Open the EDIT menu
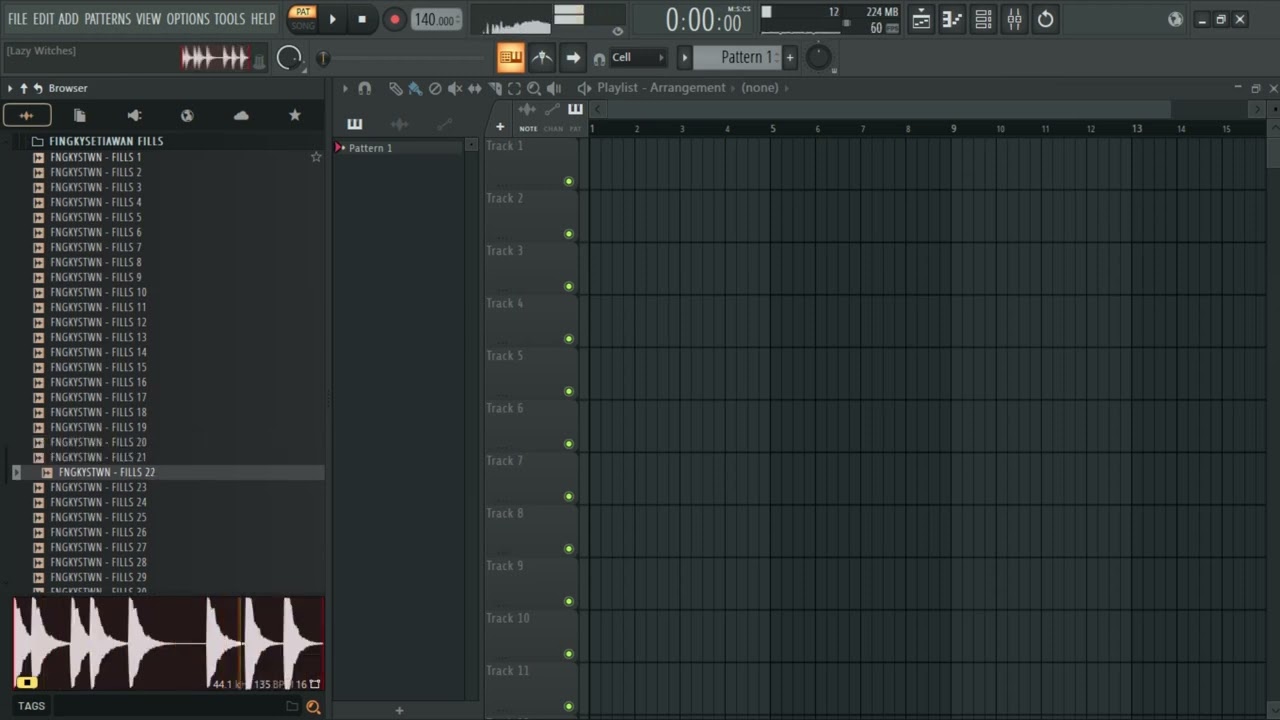This screenshot has width=1280, height=720. coord(43,19)
